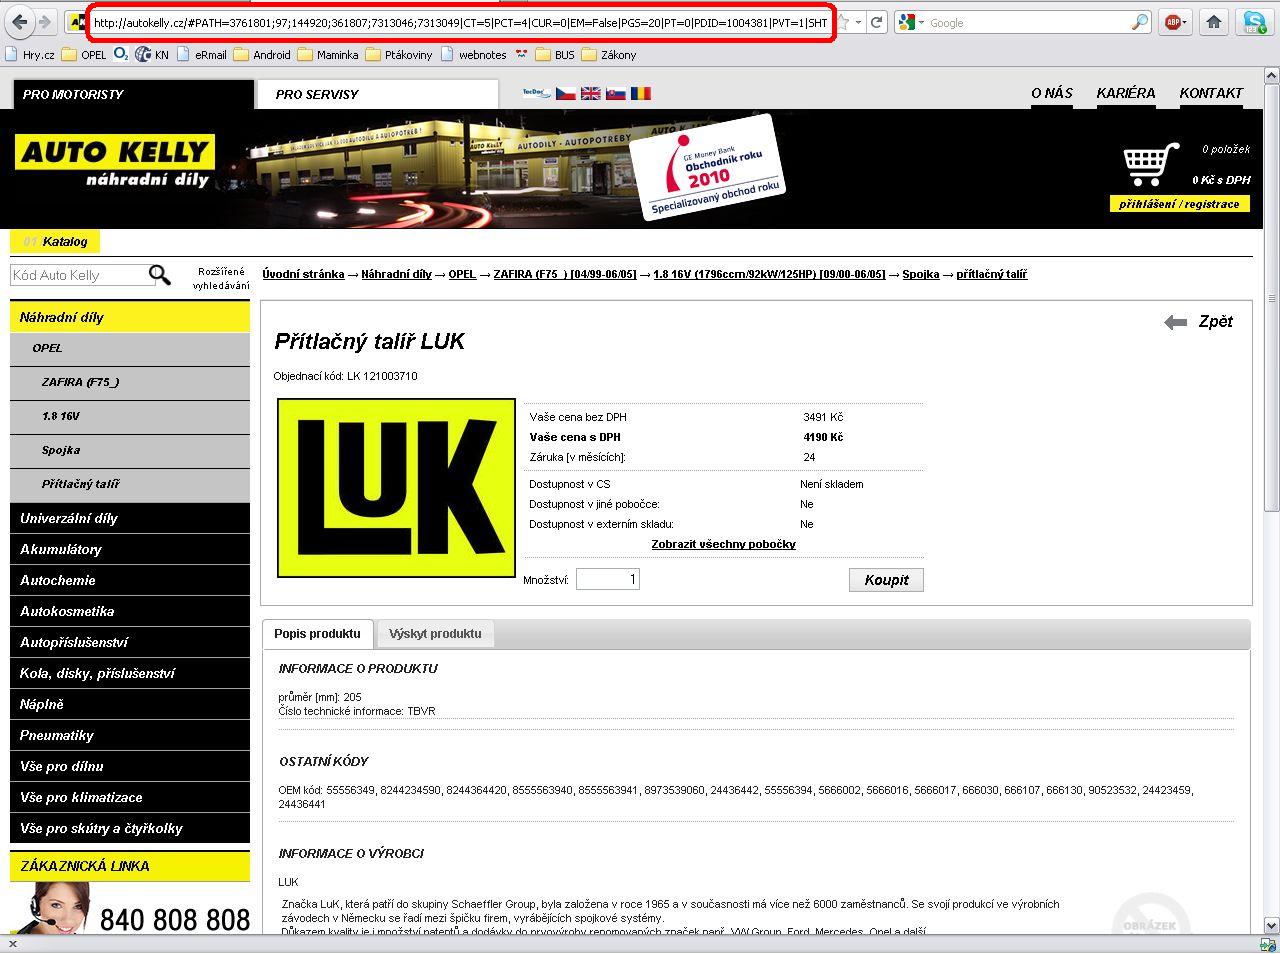The height and width of the screenshot is (954, 1280).
Task: Select Akumulátory in the left sidebar menu
Action: click(x=61, y=549)
